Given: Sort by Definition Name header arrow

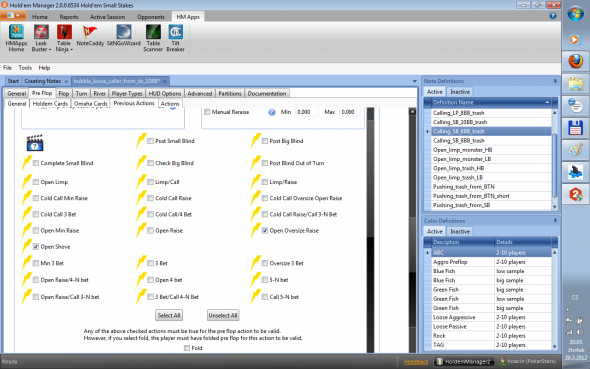Looking at the screenshot, I should click(547, 102).
